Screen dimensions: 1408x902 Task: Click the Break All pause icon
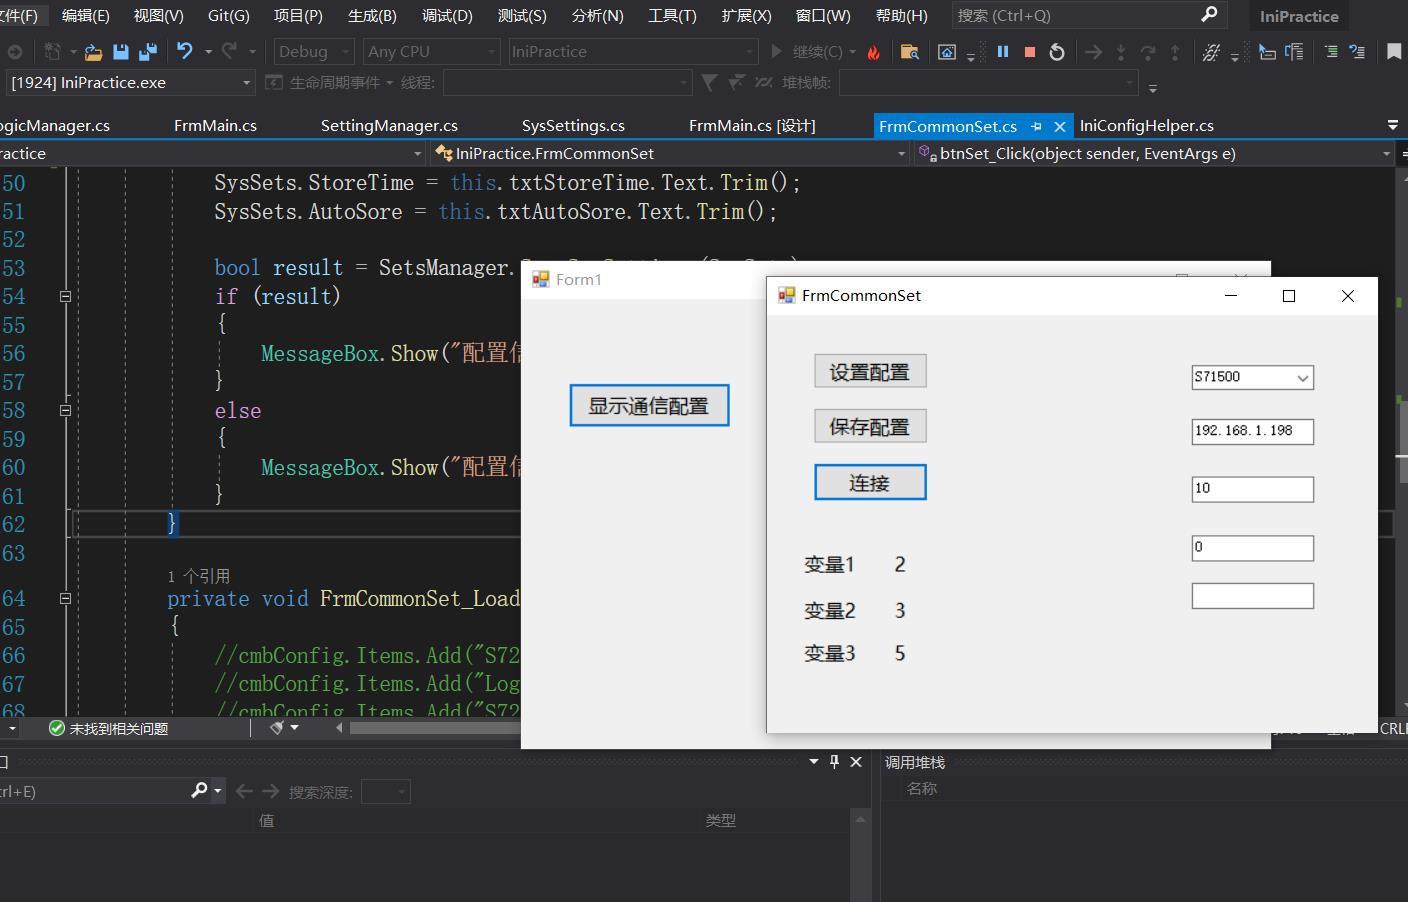pyautogui.click(x=1003, y=52)
